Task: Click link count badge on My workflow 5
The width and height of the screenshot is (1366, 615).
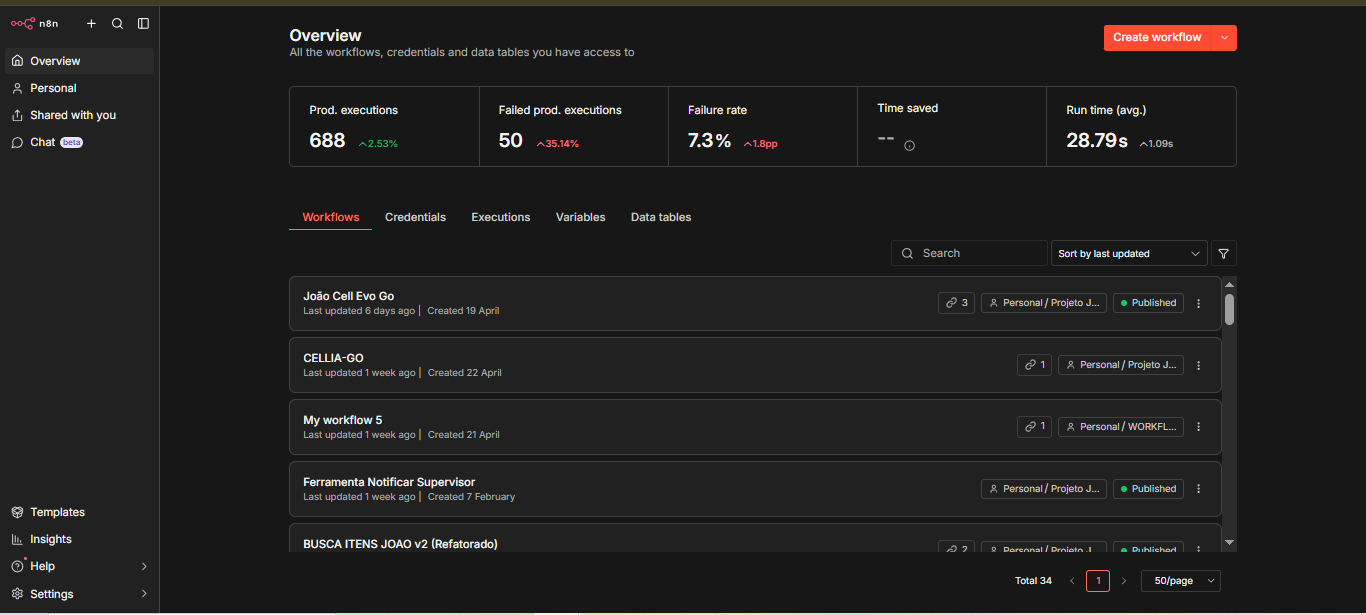Action: (1034, 427)
